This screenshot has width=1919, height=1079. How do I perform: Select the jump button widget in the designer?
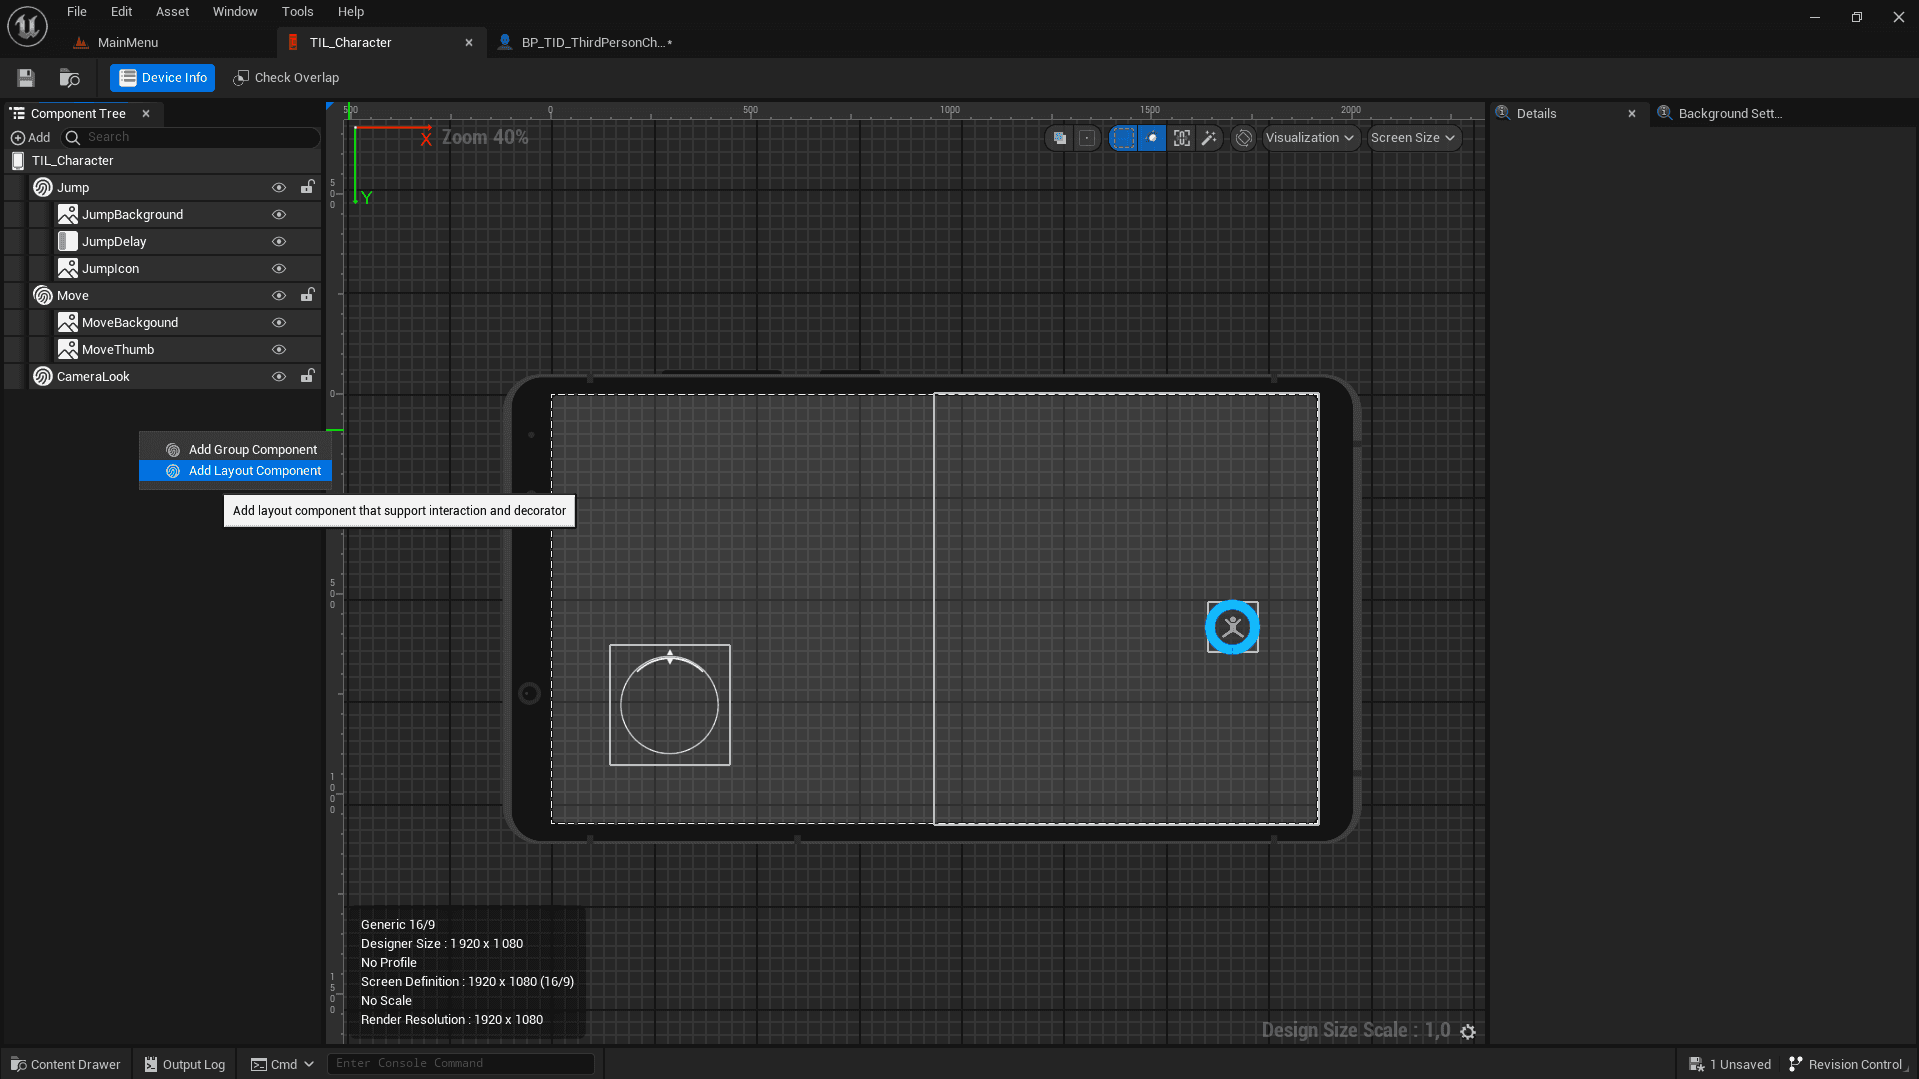coord(1232,627)
